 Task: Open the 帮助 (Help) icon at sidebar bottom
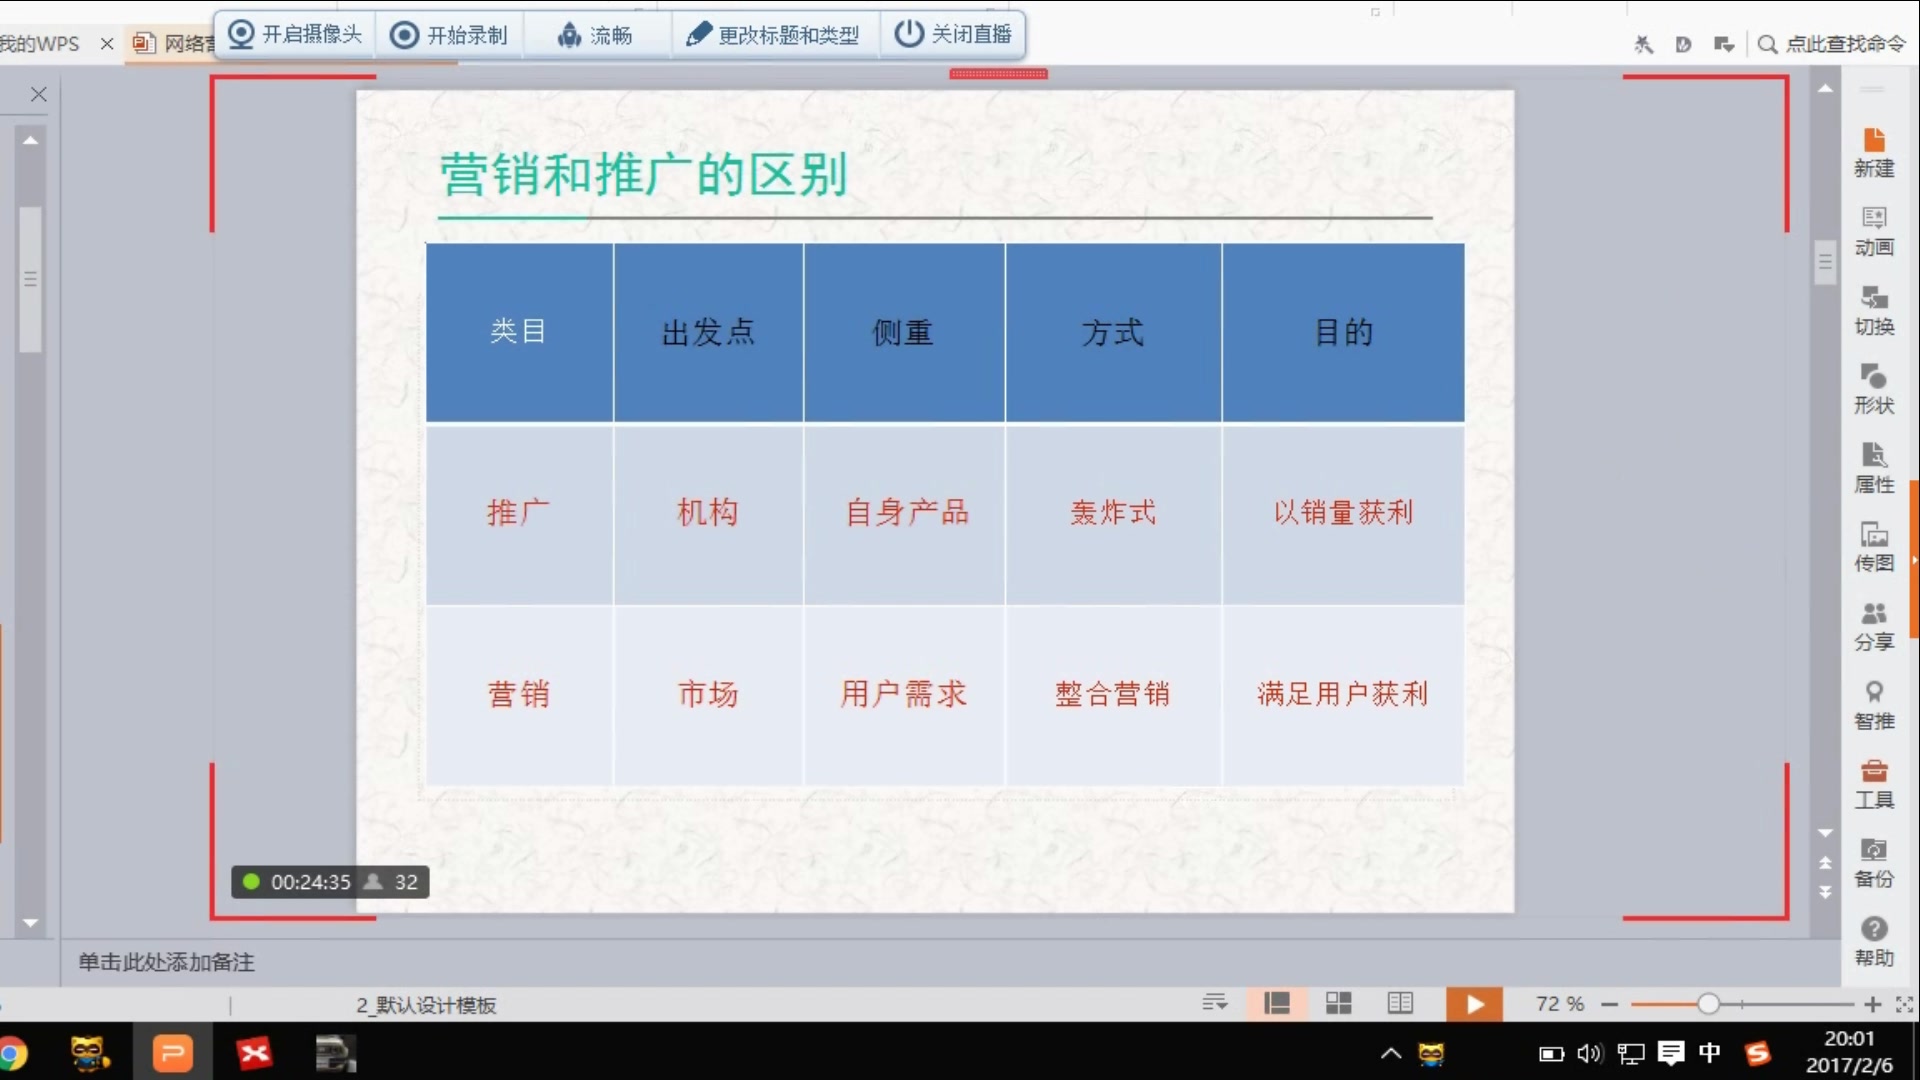tap(1874, 940)
